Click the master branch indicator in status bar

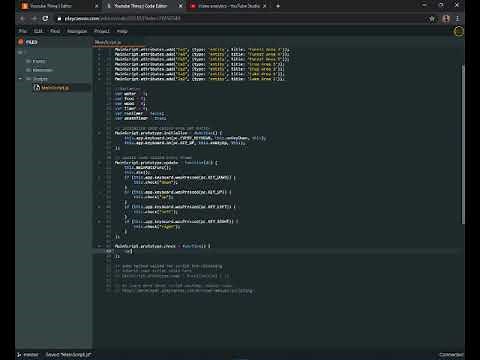click(28, 355)
